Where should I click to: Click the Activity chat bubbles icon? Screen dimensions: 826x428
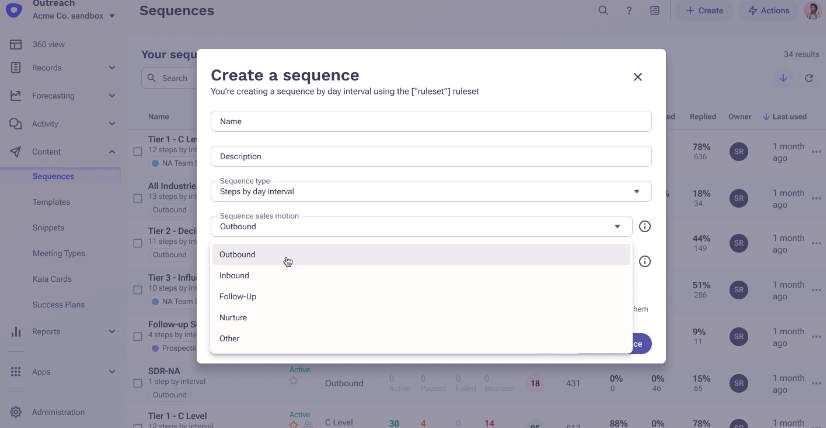[x=16, y=124]
